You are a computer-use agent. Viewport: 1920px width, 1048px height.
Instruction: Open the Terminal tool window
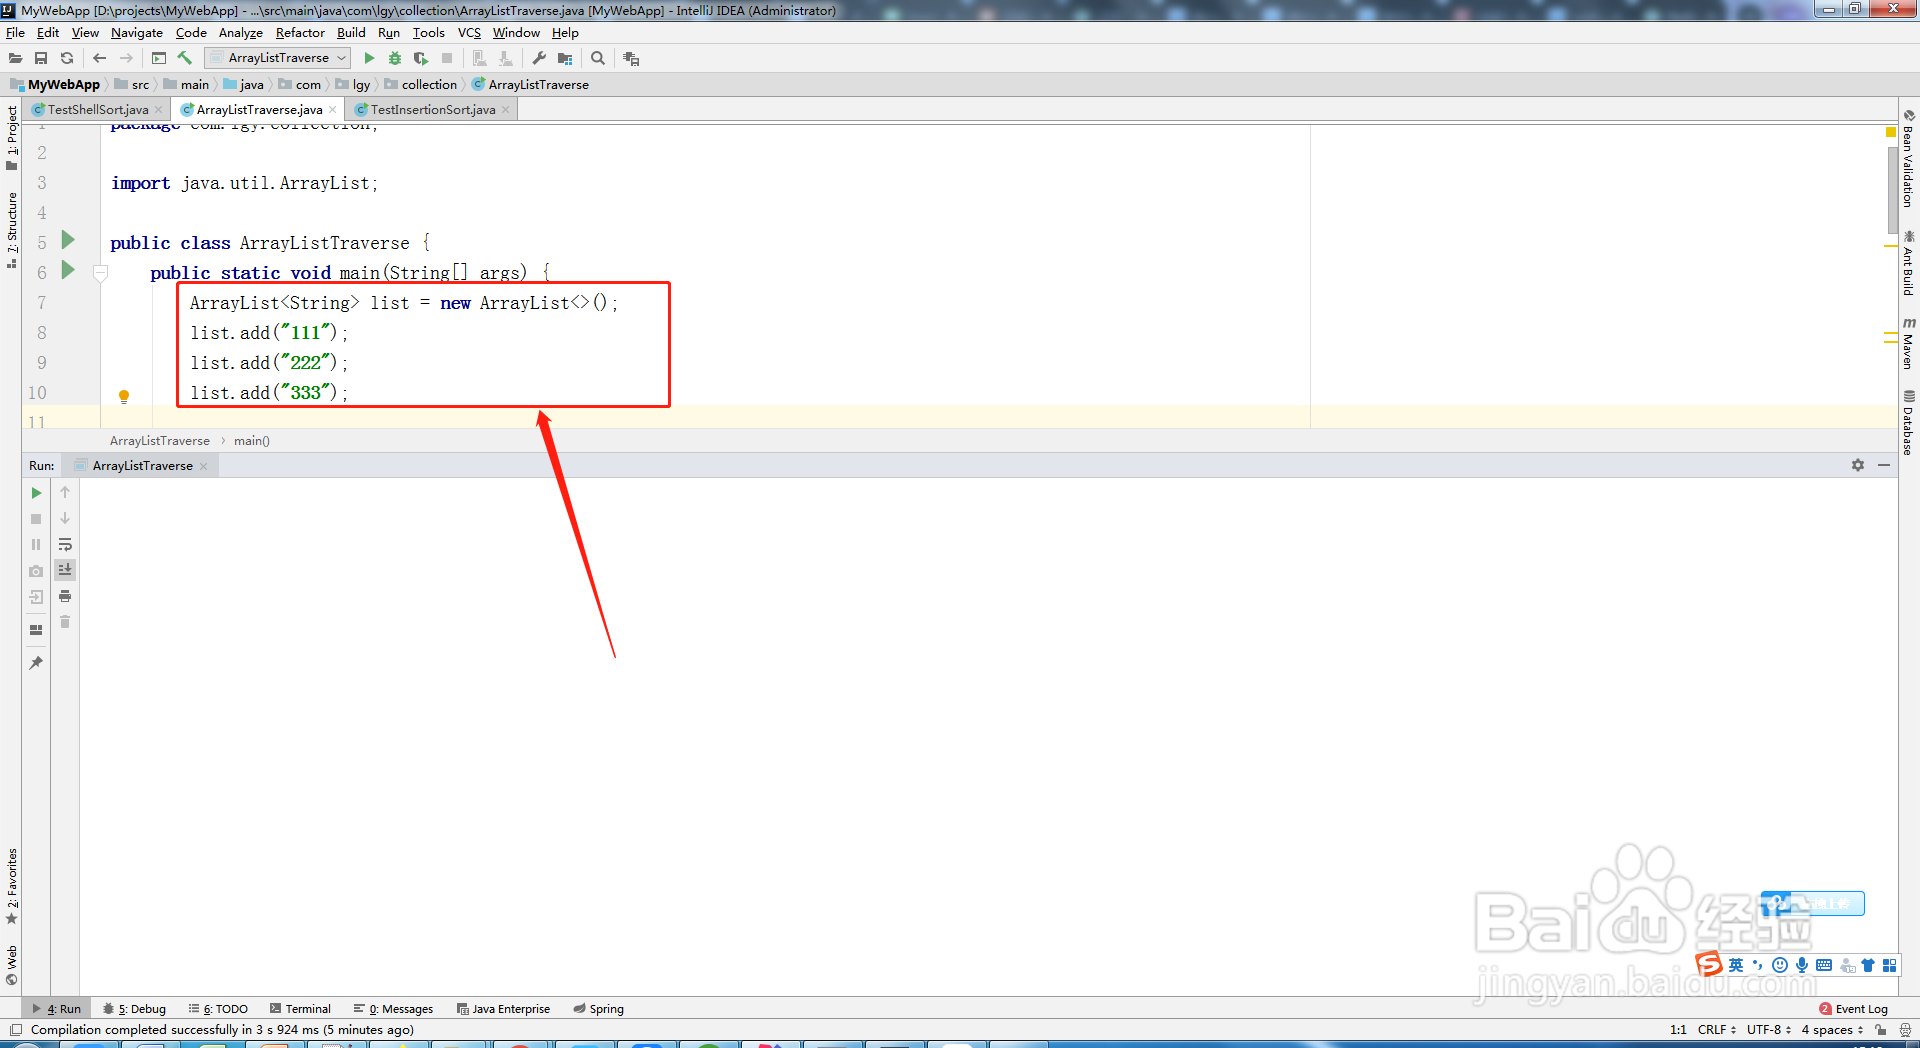point(300,1009)
